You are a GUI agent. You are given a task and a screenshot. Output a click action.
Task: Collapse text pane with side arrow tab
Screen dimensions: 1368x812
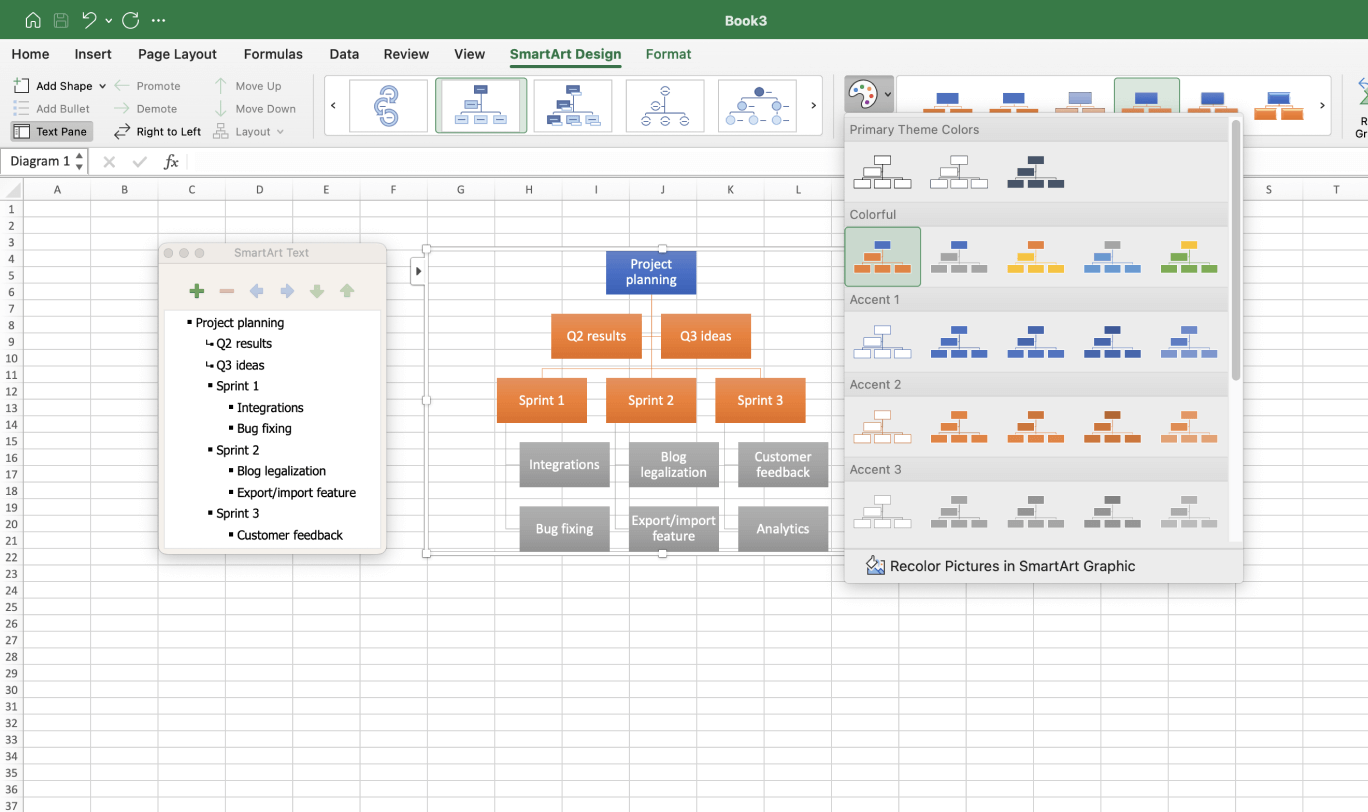point(418,271)
